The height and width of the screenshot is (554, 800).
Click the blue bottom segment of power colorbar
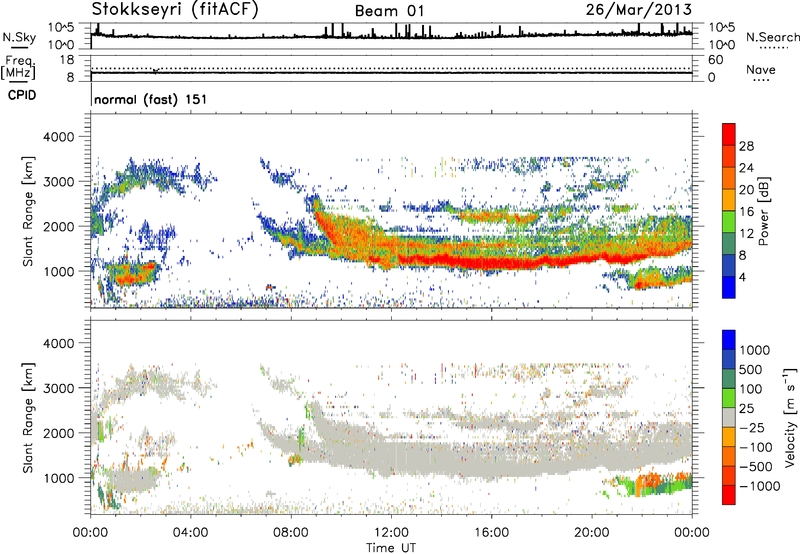pos(729,287)
